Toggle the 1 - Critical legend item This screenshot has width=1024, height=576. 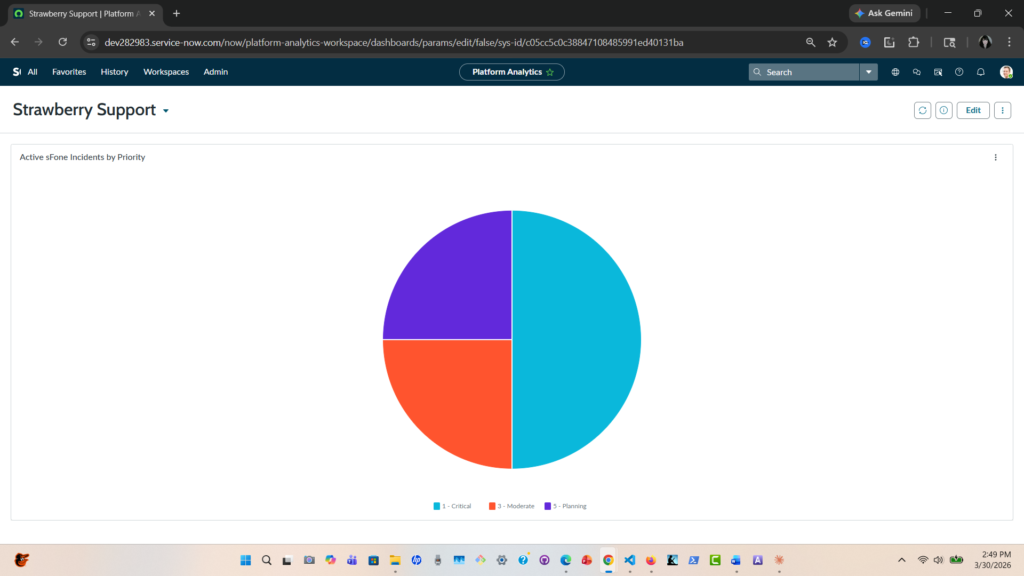coord(453,506)
